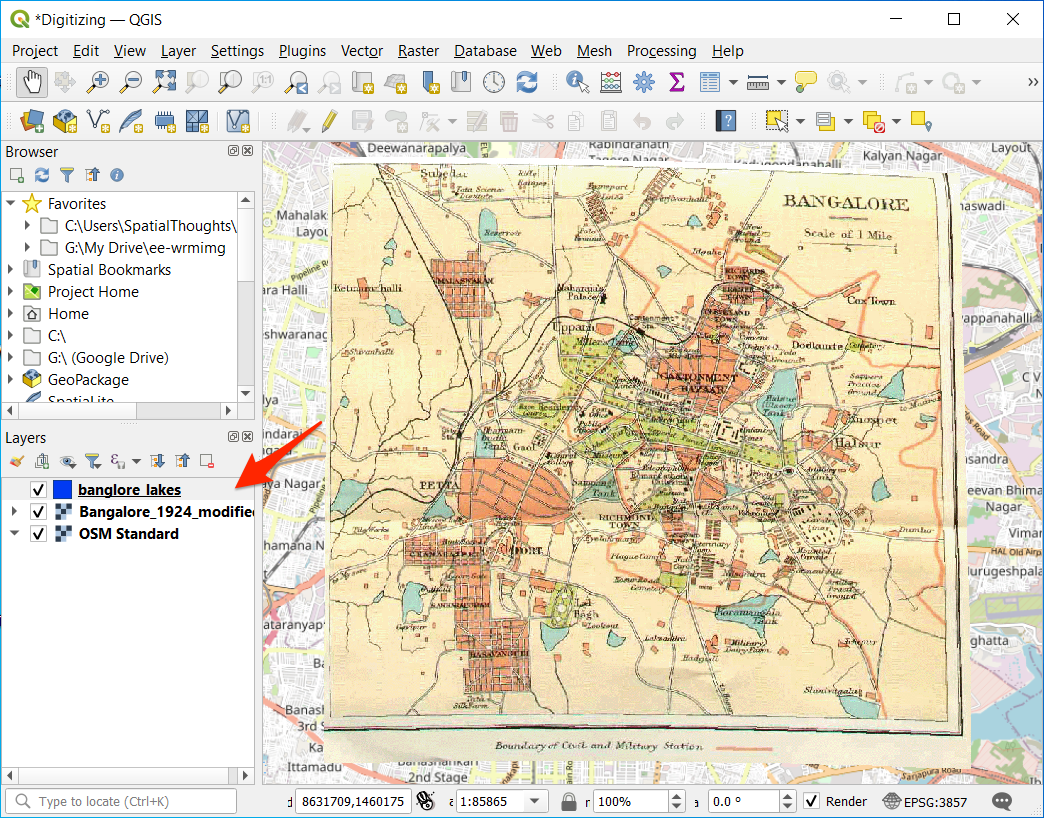Click the rotation value field
The image size is (1044, 818).
(x=742, y=801)
